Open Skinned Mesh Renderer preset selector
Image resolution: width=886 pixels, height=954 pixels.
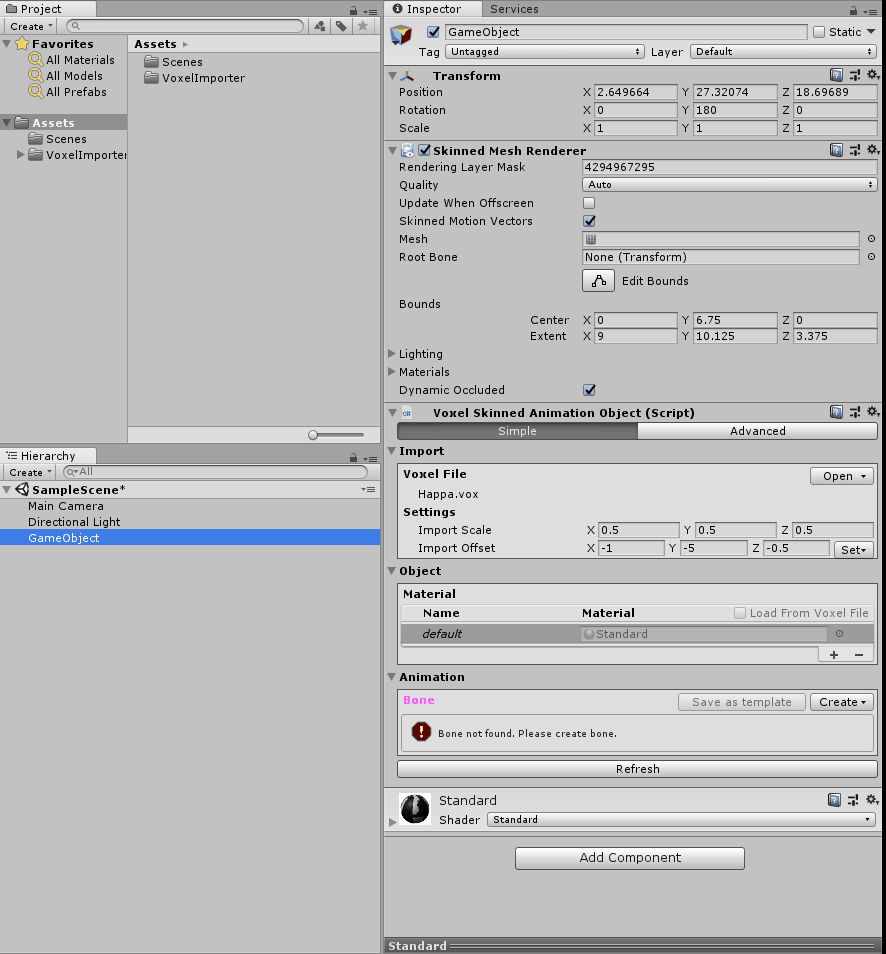click(855, 150)
